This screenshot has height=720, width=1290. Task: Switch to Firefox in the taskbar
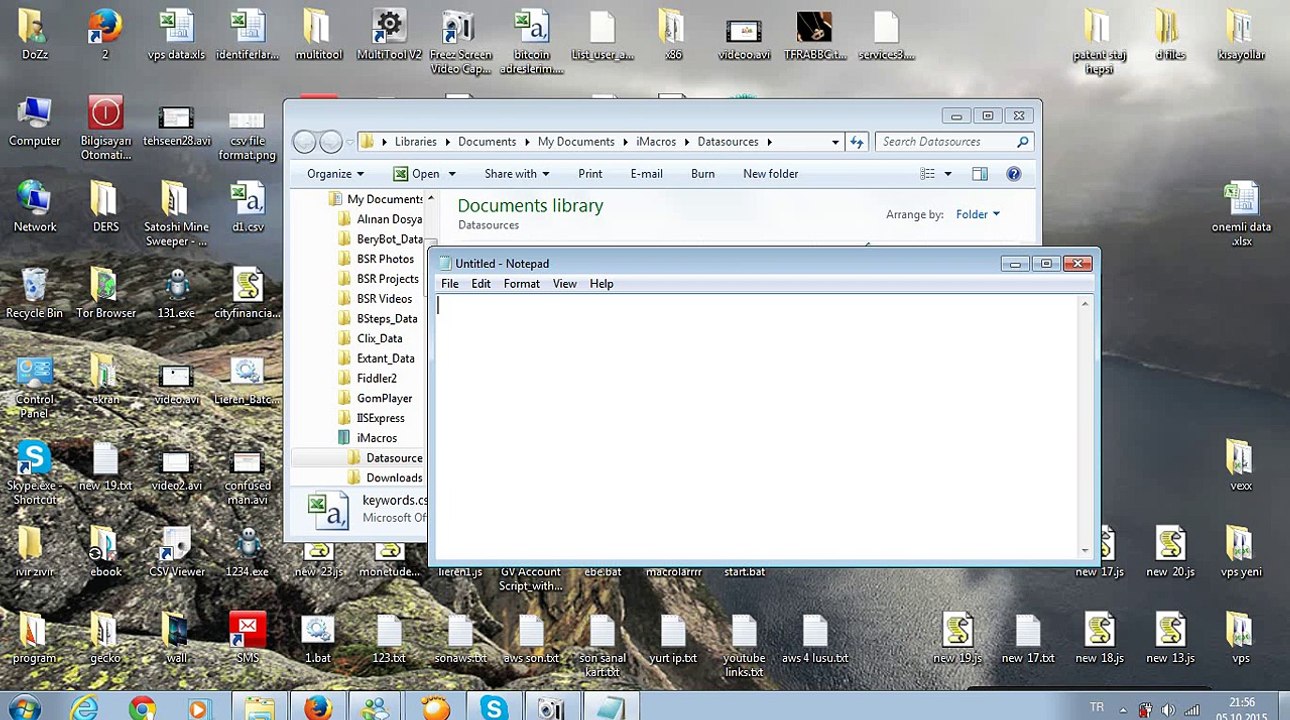[318, 708]
